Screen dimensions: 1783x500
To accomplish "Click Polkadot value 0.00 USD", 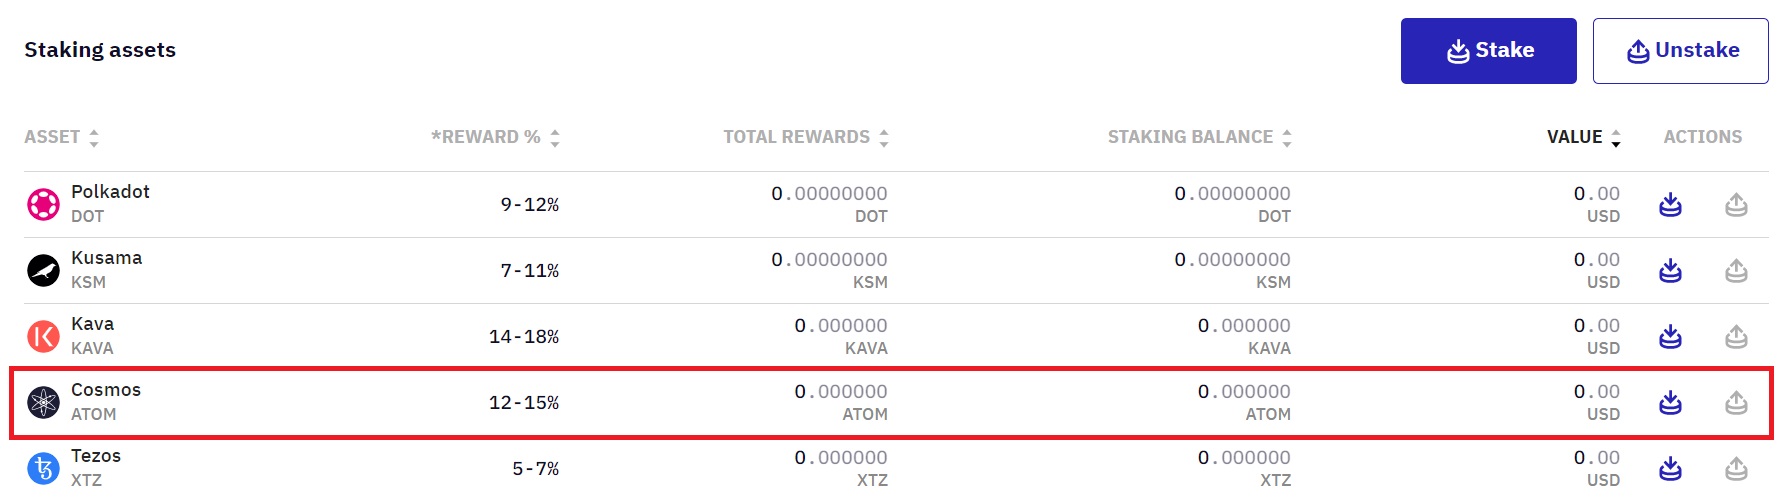I will (1597, 204).
